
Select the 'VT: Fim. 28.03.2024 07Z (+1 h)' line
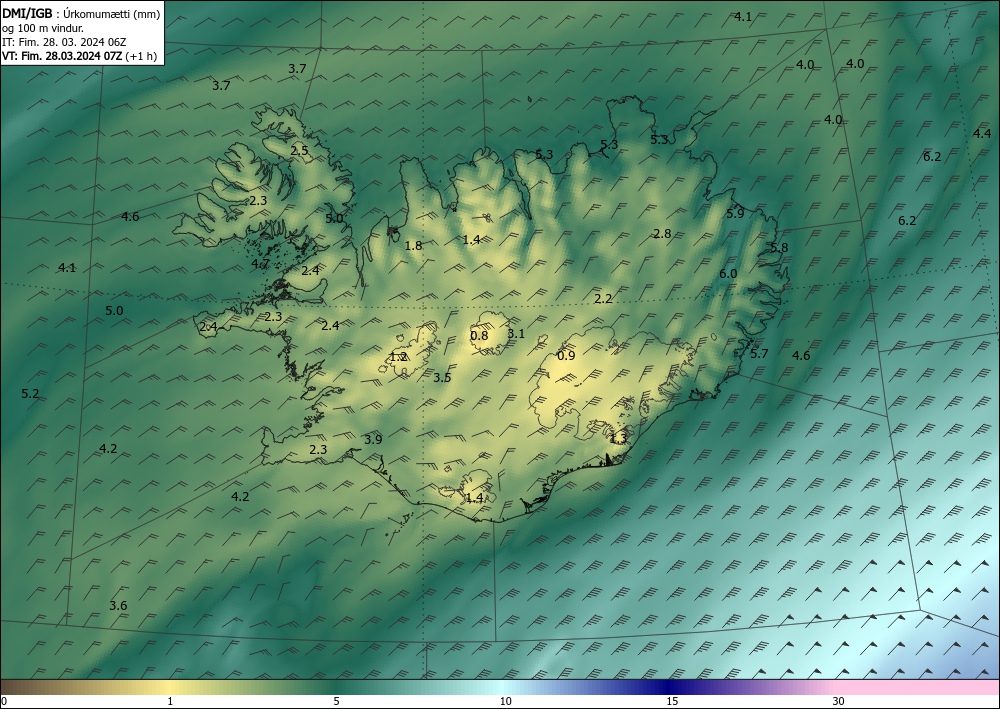coord(79,56)
